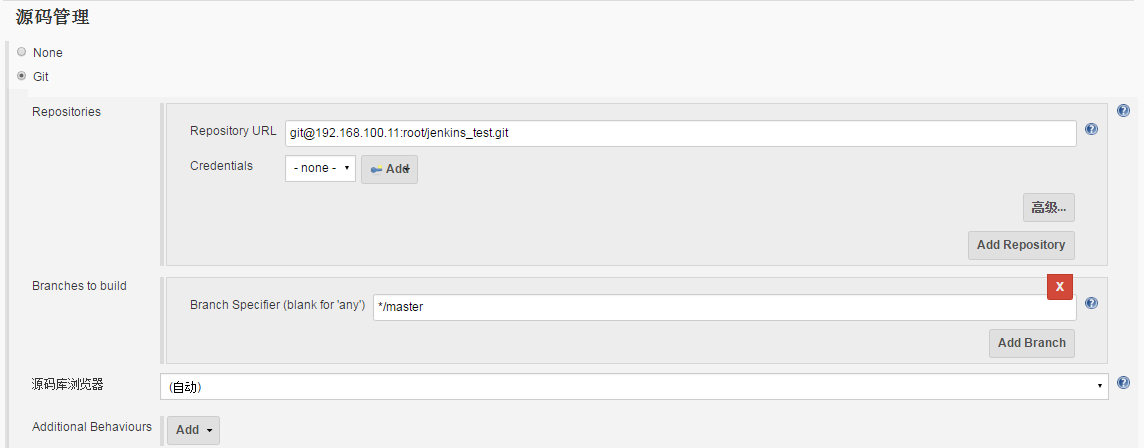Delete branch with red X button
This screenshot has height=448, width=1144.
(x=1060, y=287)
